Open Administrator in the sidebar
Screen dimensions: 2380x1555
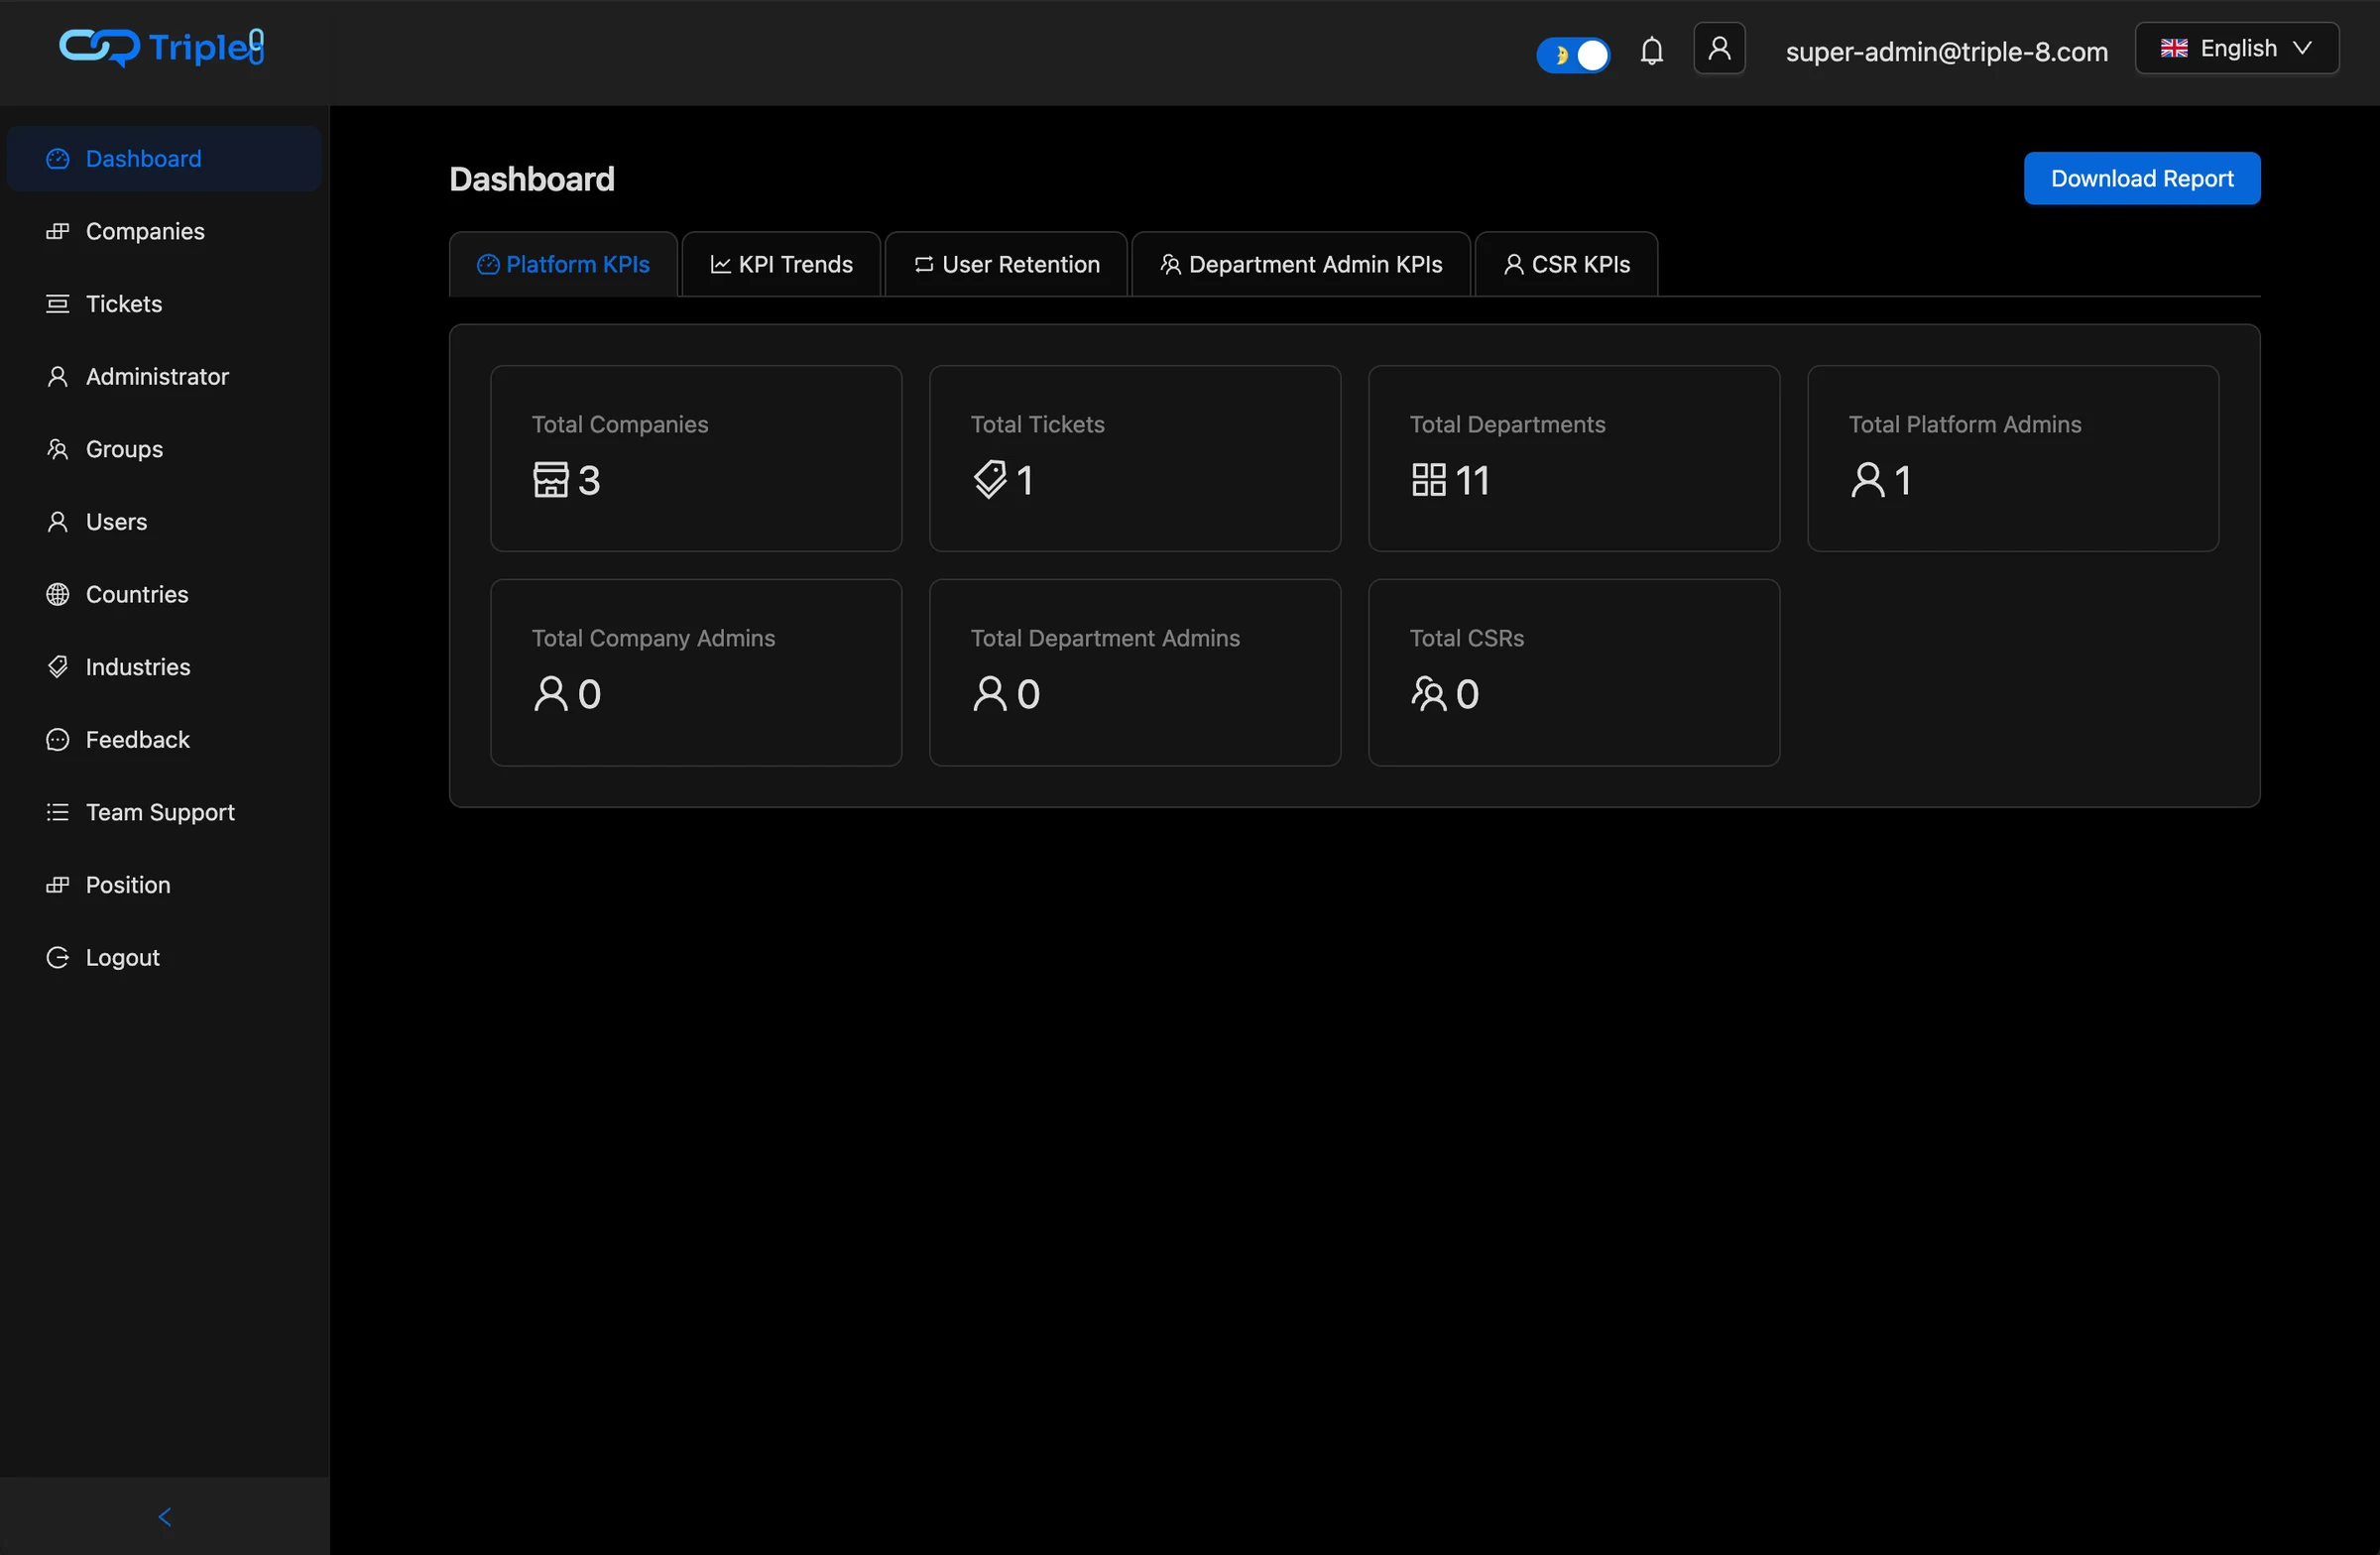164,376
